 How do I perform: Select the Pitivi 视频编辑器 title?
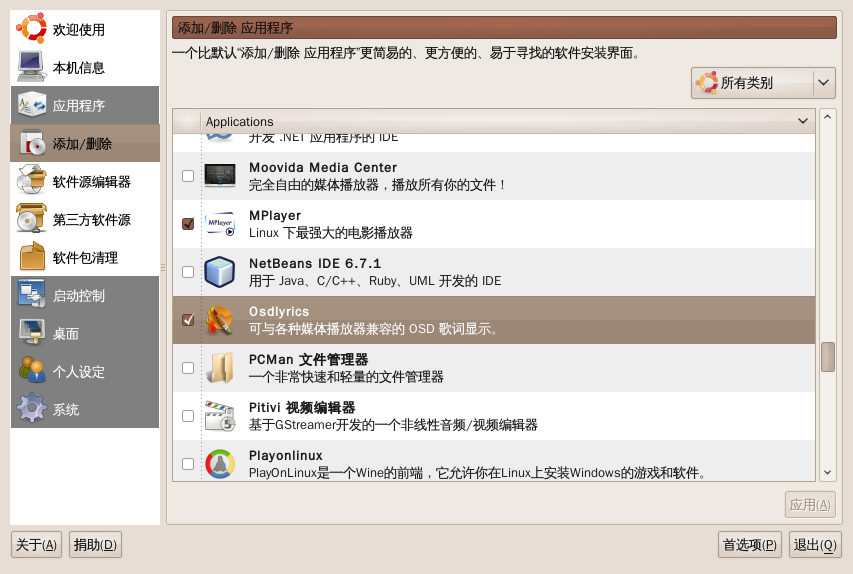pyautogui.click(x=302, y=408)
